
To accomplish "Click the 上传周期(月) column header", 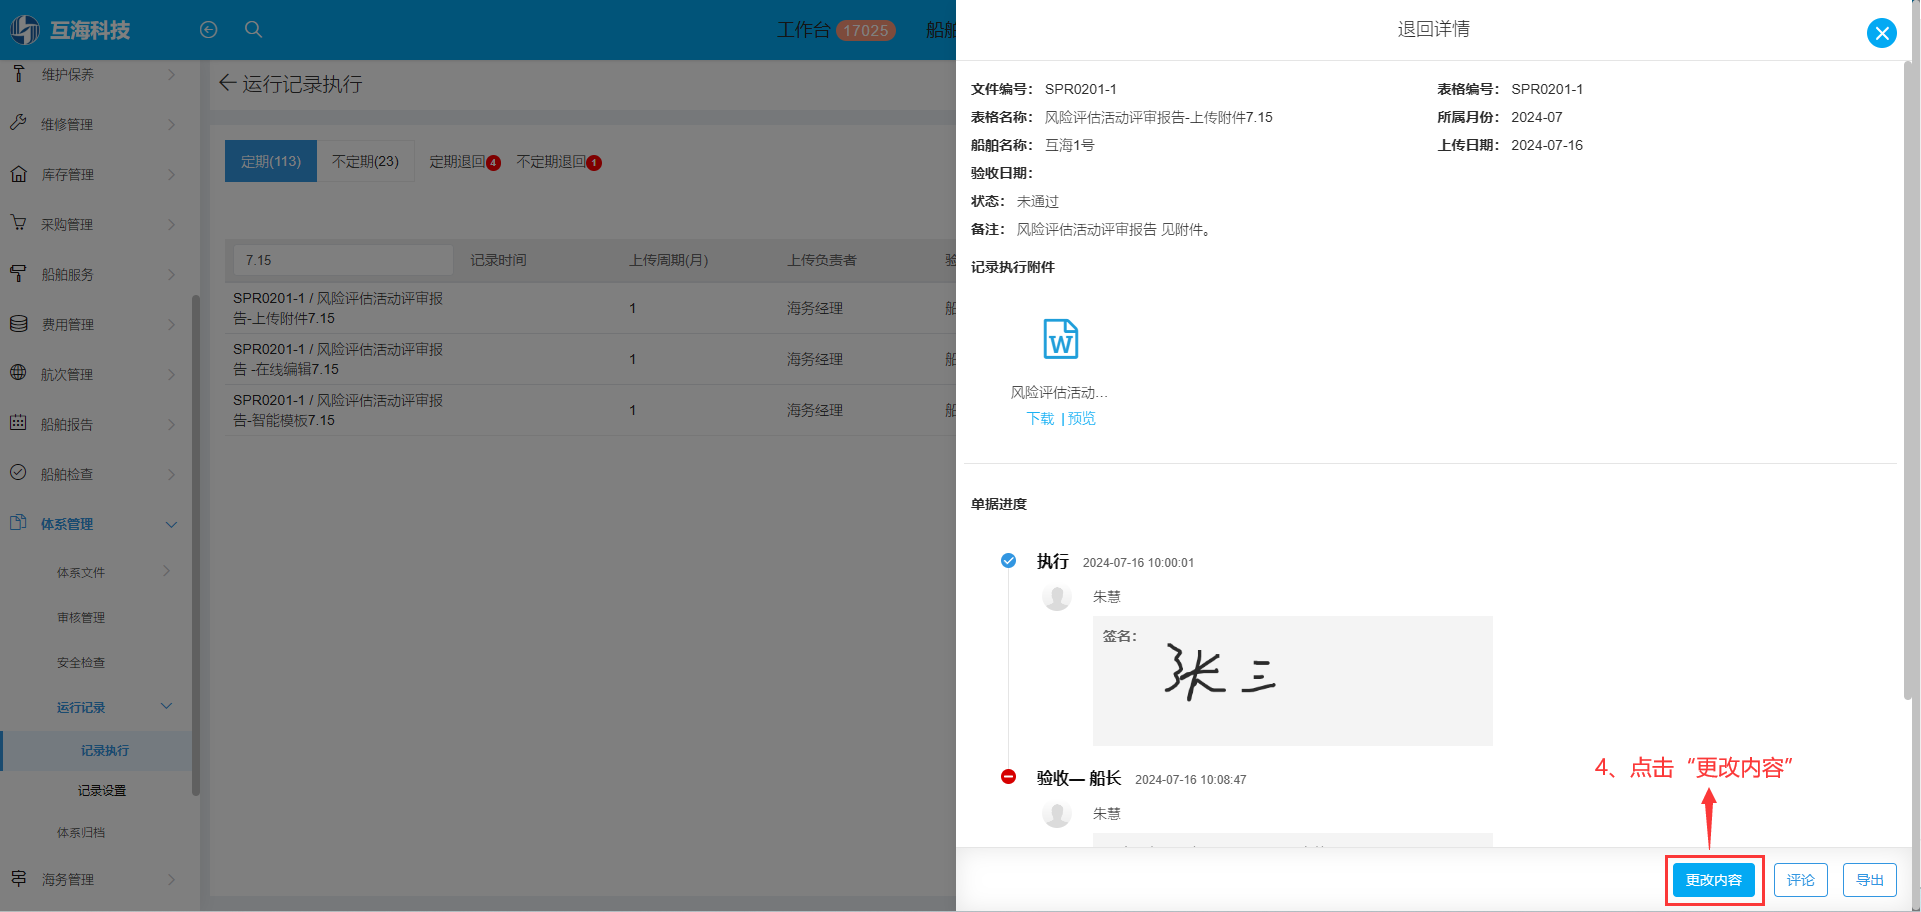I will [x=668, y=260].
